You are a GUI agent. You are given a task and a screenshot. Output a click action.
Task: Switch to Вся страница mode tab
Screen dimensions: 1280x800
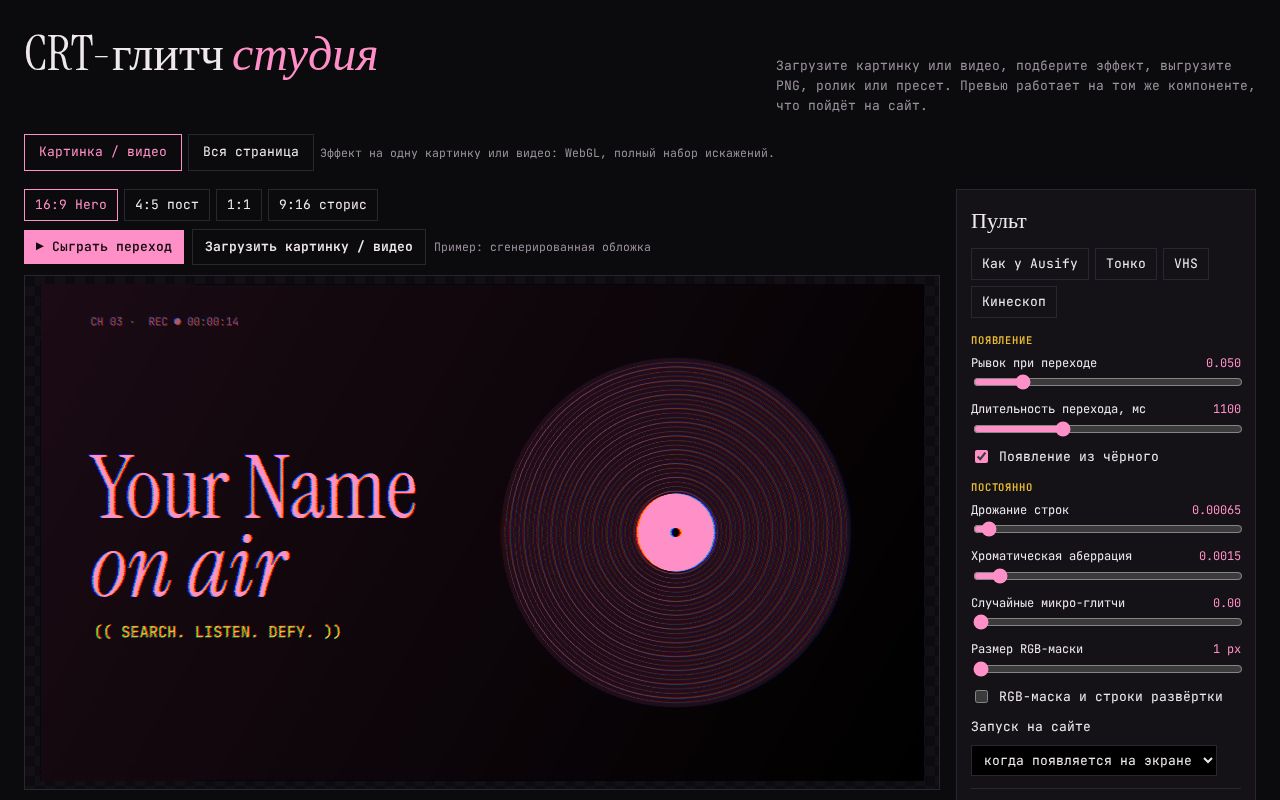pyautogui.click(x=251, y=152)
